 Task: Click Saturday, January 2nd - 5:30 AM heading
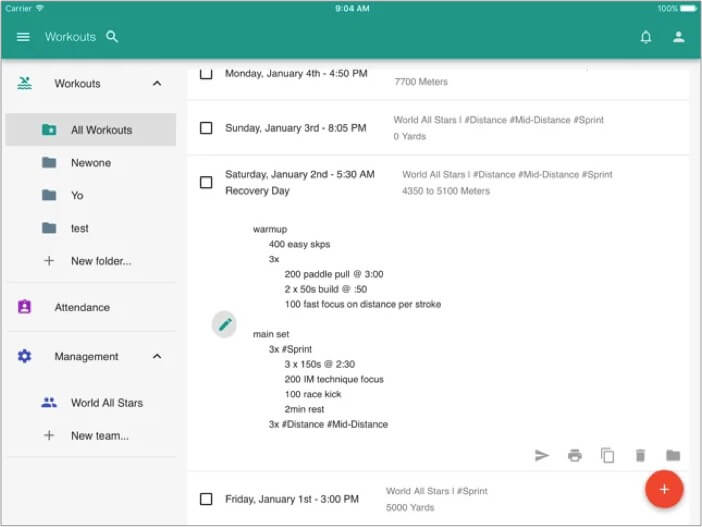300,174
